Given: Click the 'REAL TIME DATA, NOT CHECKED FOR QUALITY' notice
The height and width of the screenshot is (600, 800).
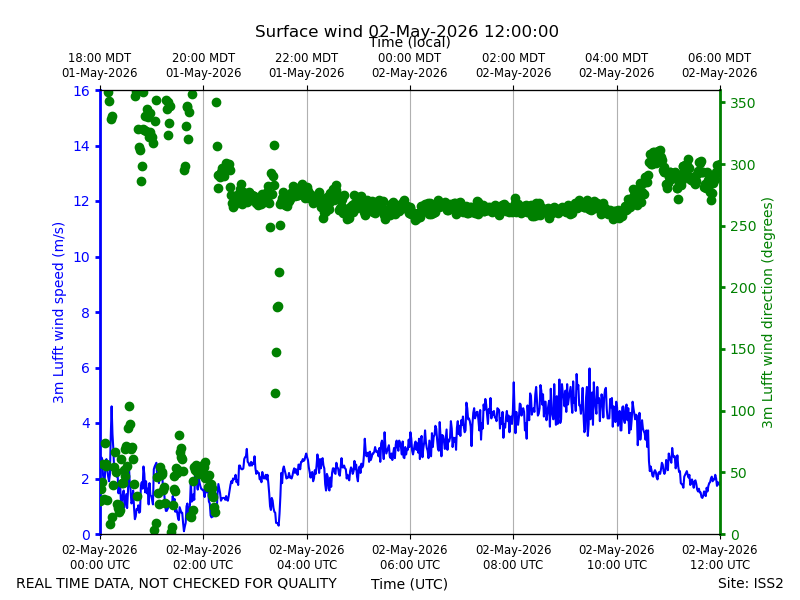Looking at the screenshot, I should pos(177,583).
